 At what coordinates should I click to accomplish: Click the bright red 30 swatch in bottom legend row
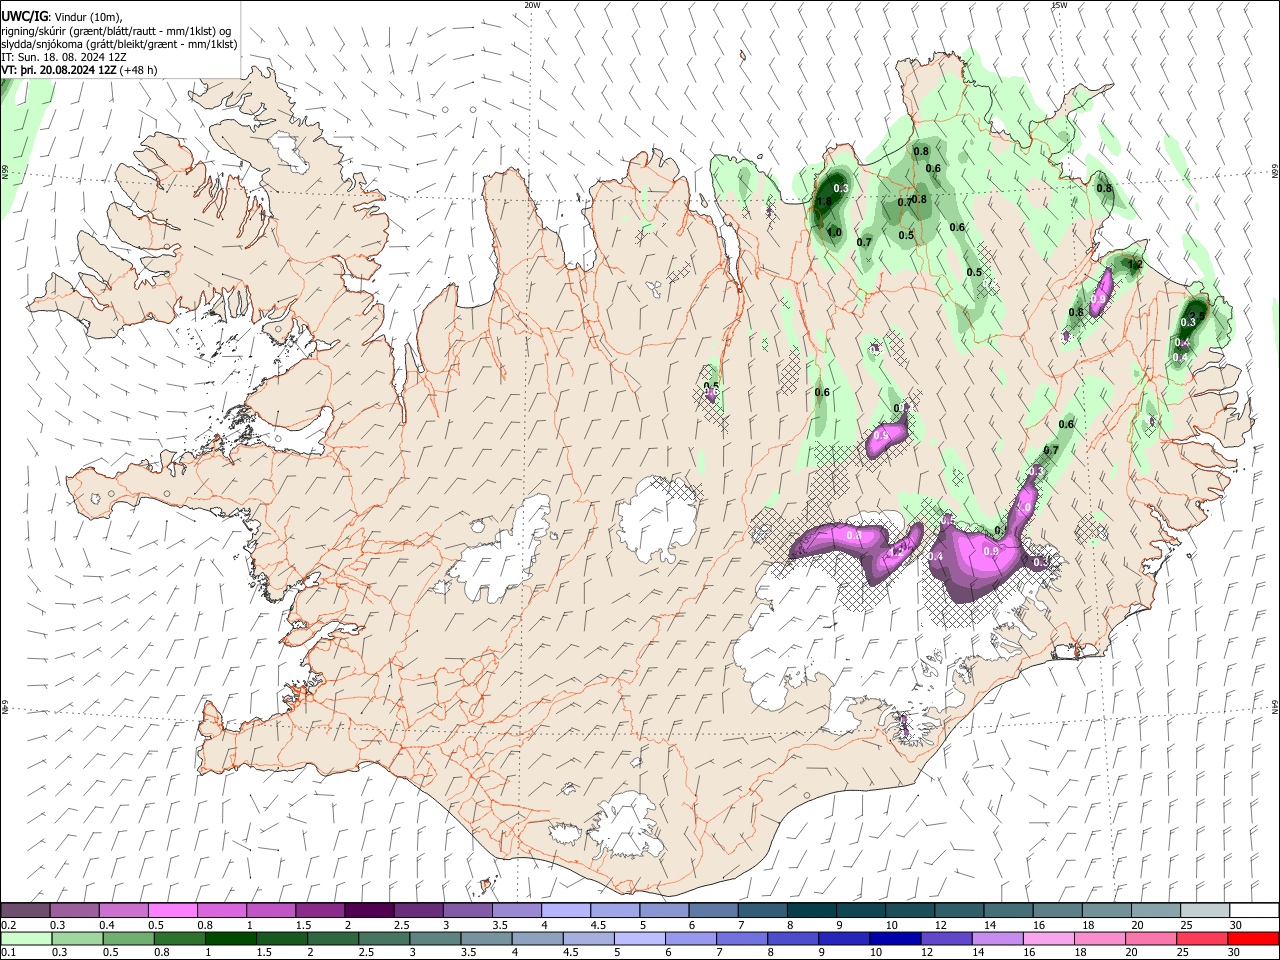pyautogui.click(x=1252, y=938)
